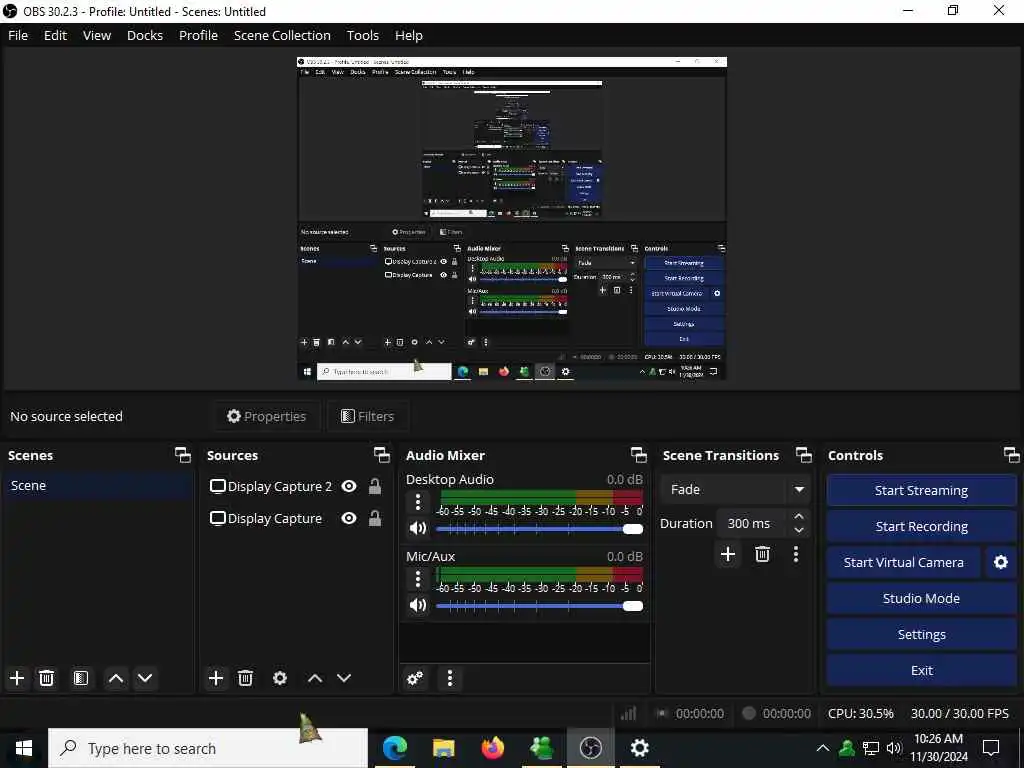Open File Explorer from the taskbar
The height and width of the screenshot is (768, 1024).
pyautogui.click(x=444, y=748)
